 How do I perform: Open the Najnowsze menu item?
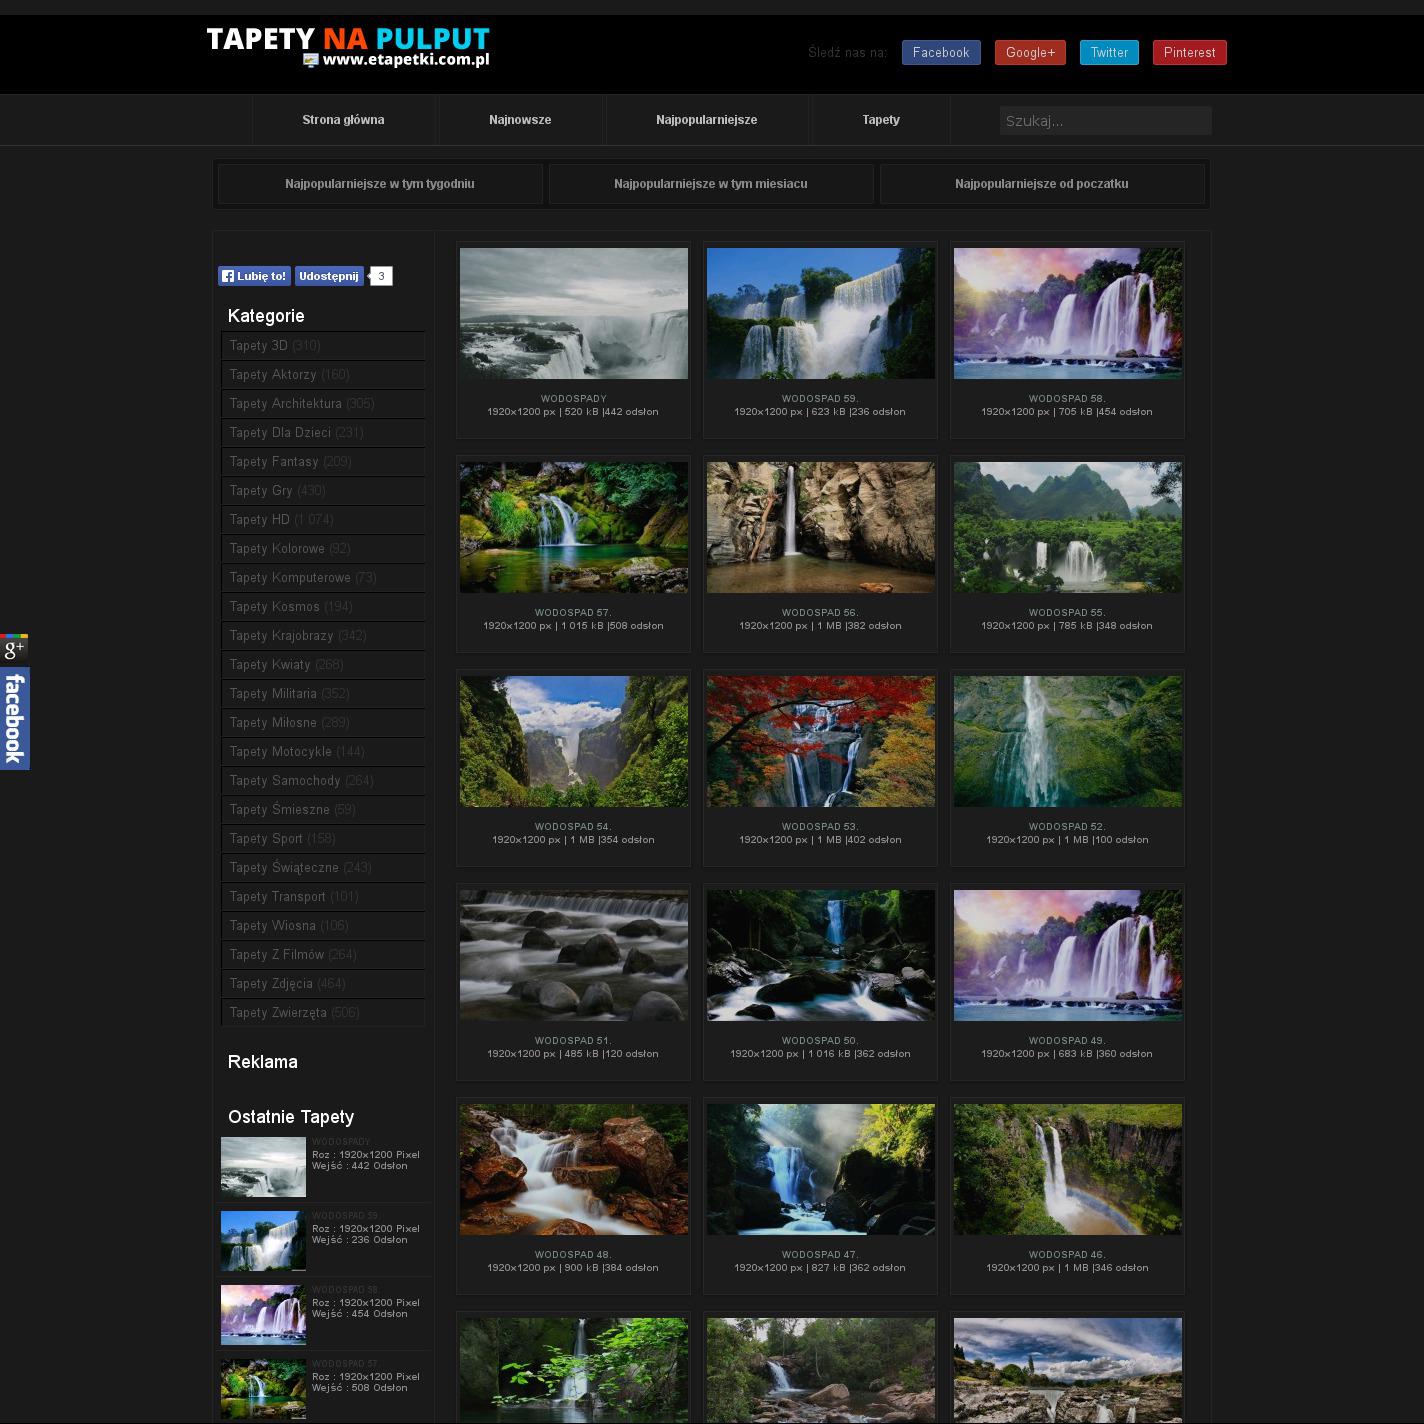tap(520, 120)
